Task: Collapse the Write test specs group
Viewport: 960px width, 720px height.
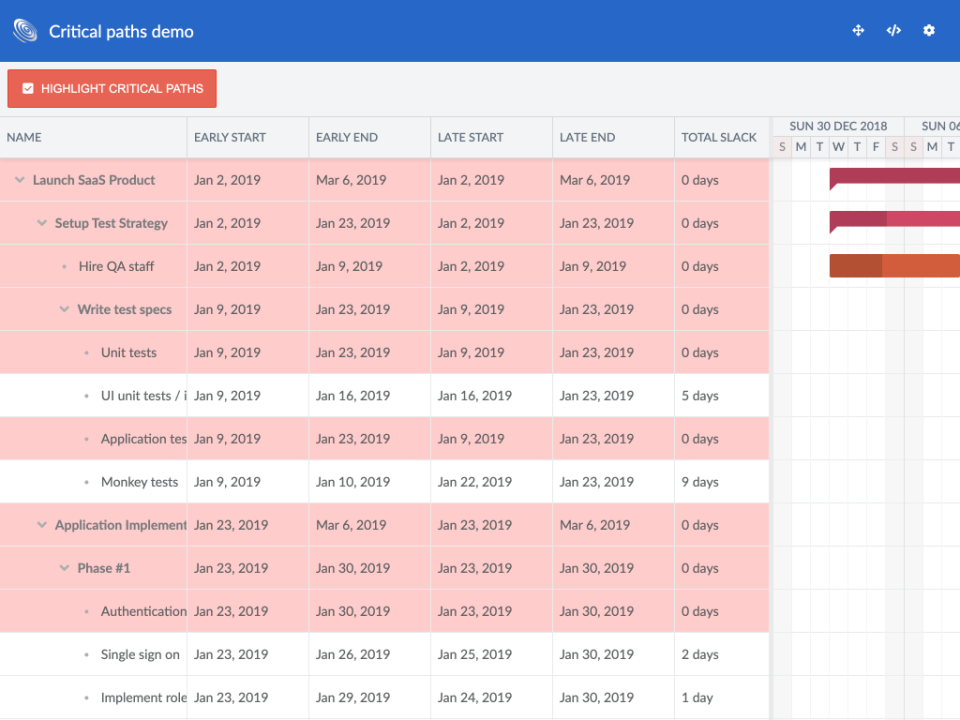Action: [64, 310]
